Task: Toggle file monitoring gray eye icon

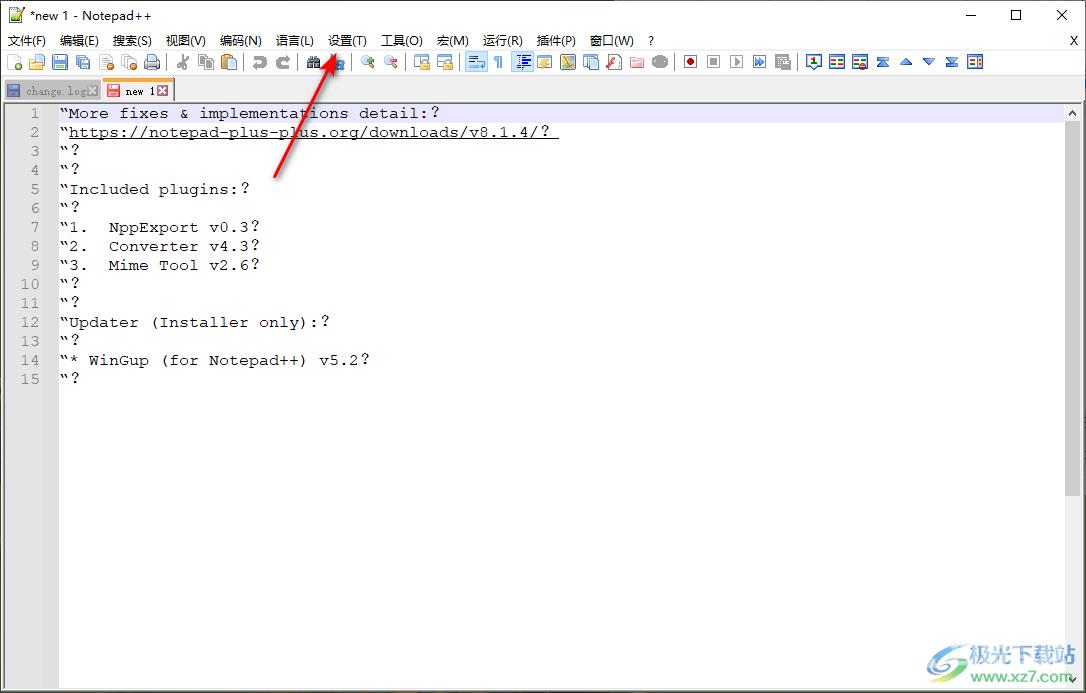Action: pyautogui.click(x=660, y=62)
